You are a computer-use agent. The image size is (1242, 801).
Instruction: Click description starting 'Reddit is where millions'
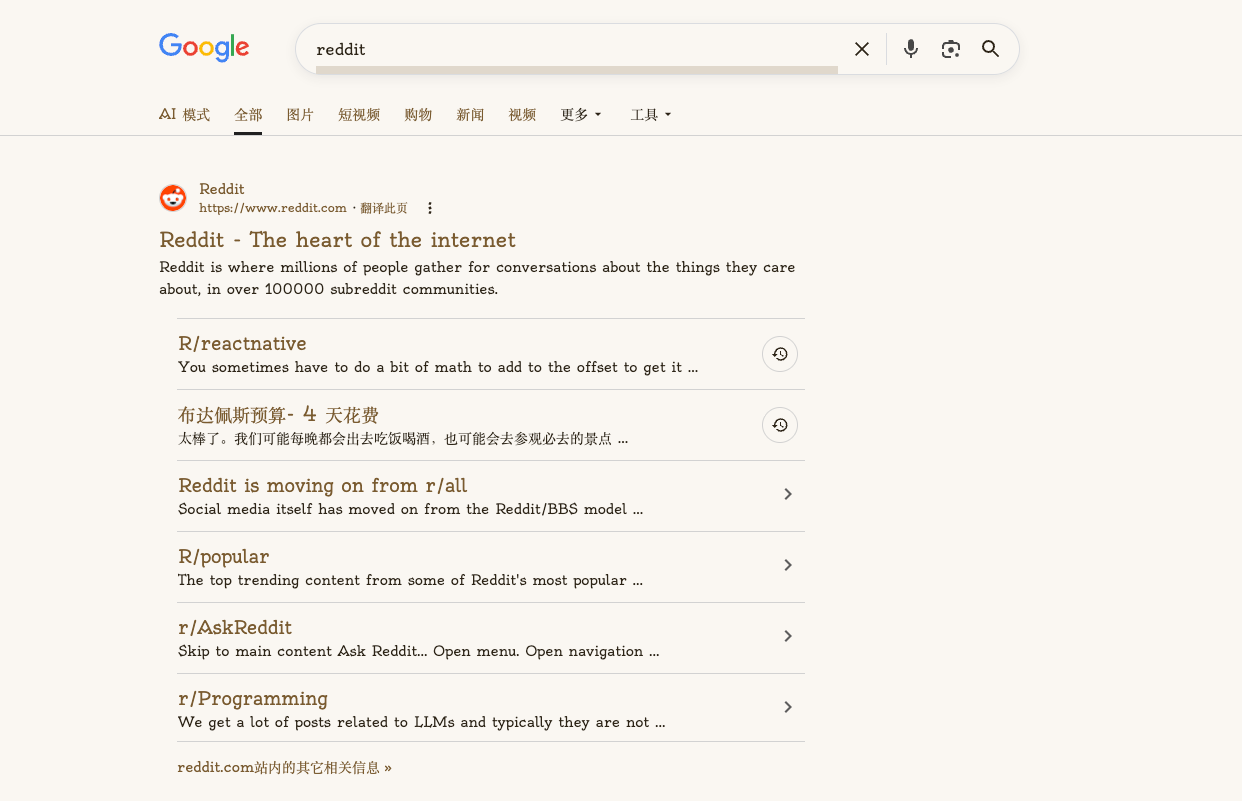(x=477, y=278)
